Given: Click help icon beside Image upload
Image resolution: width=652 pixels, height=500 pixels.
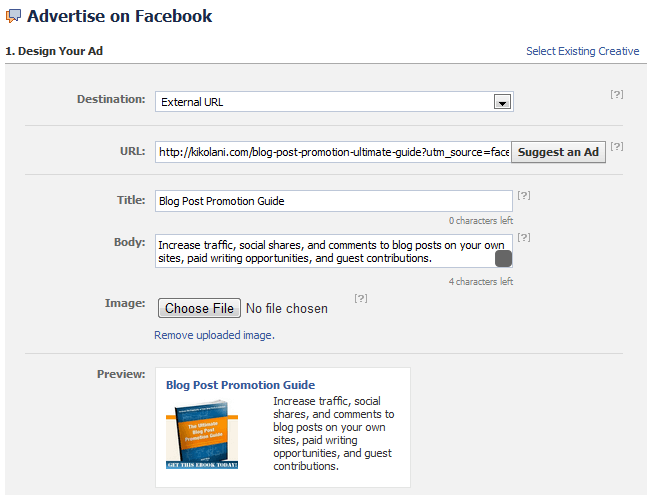Looking at the screenshot, I should pos(361,298).
